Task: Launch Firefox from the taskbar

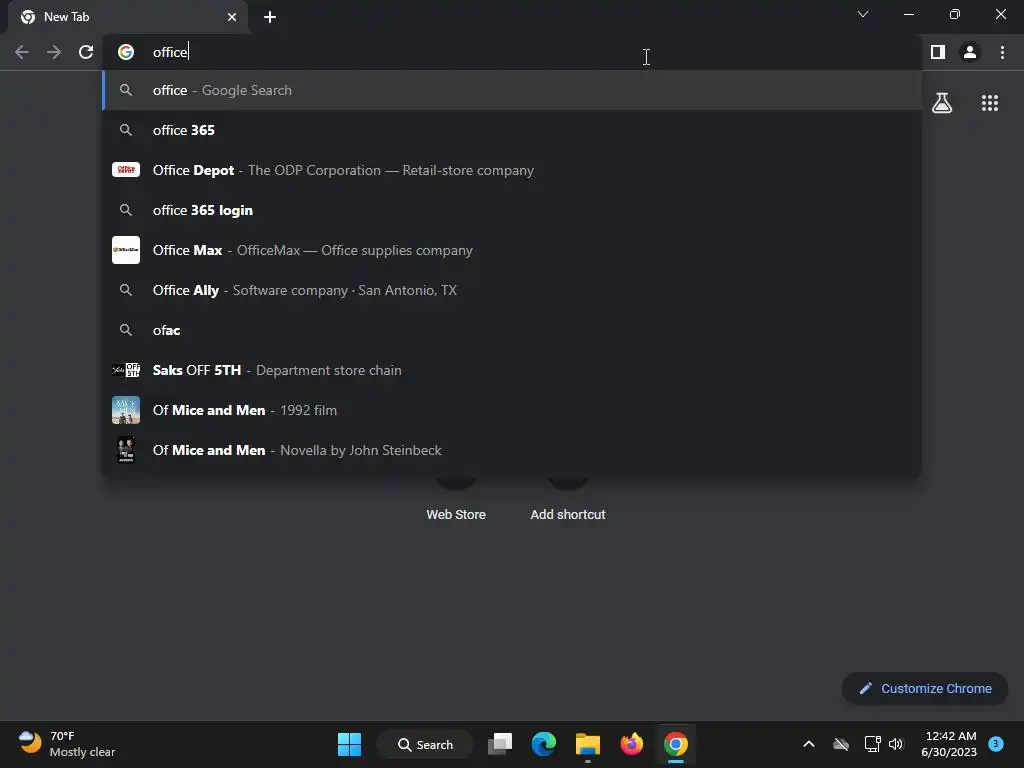Action: pos(632,744)
